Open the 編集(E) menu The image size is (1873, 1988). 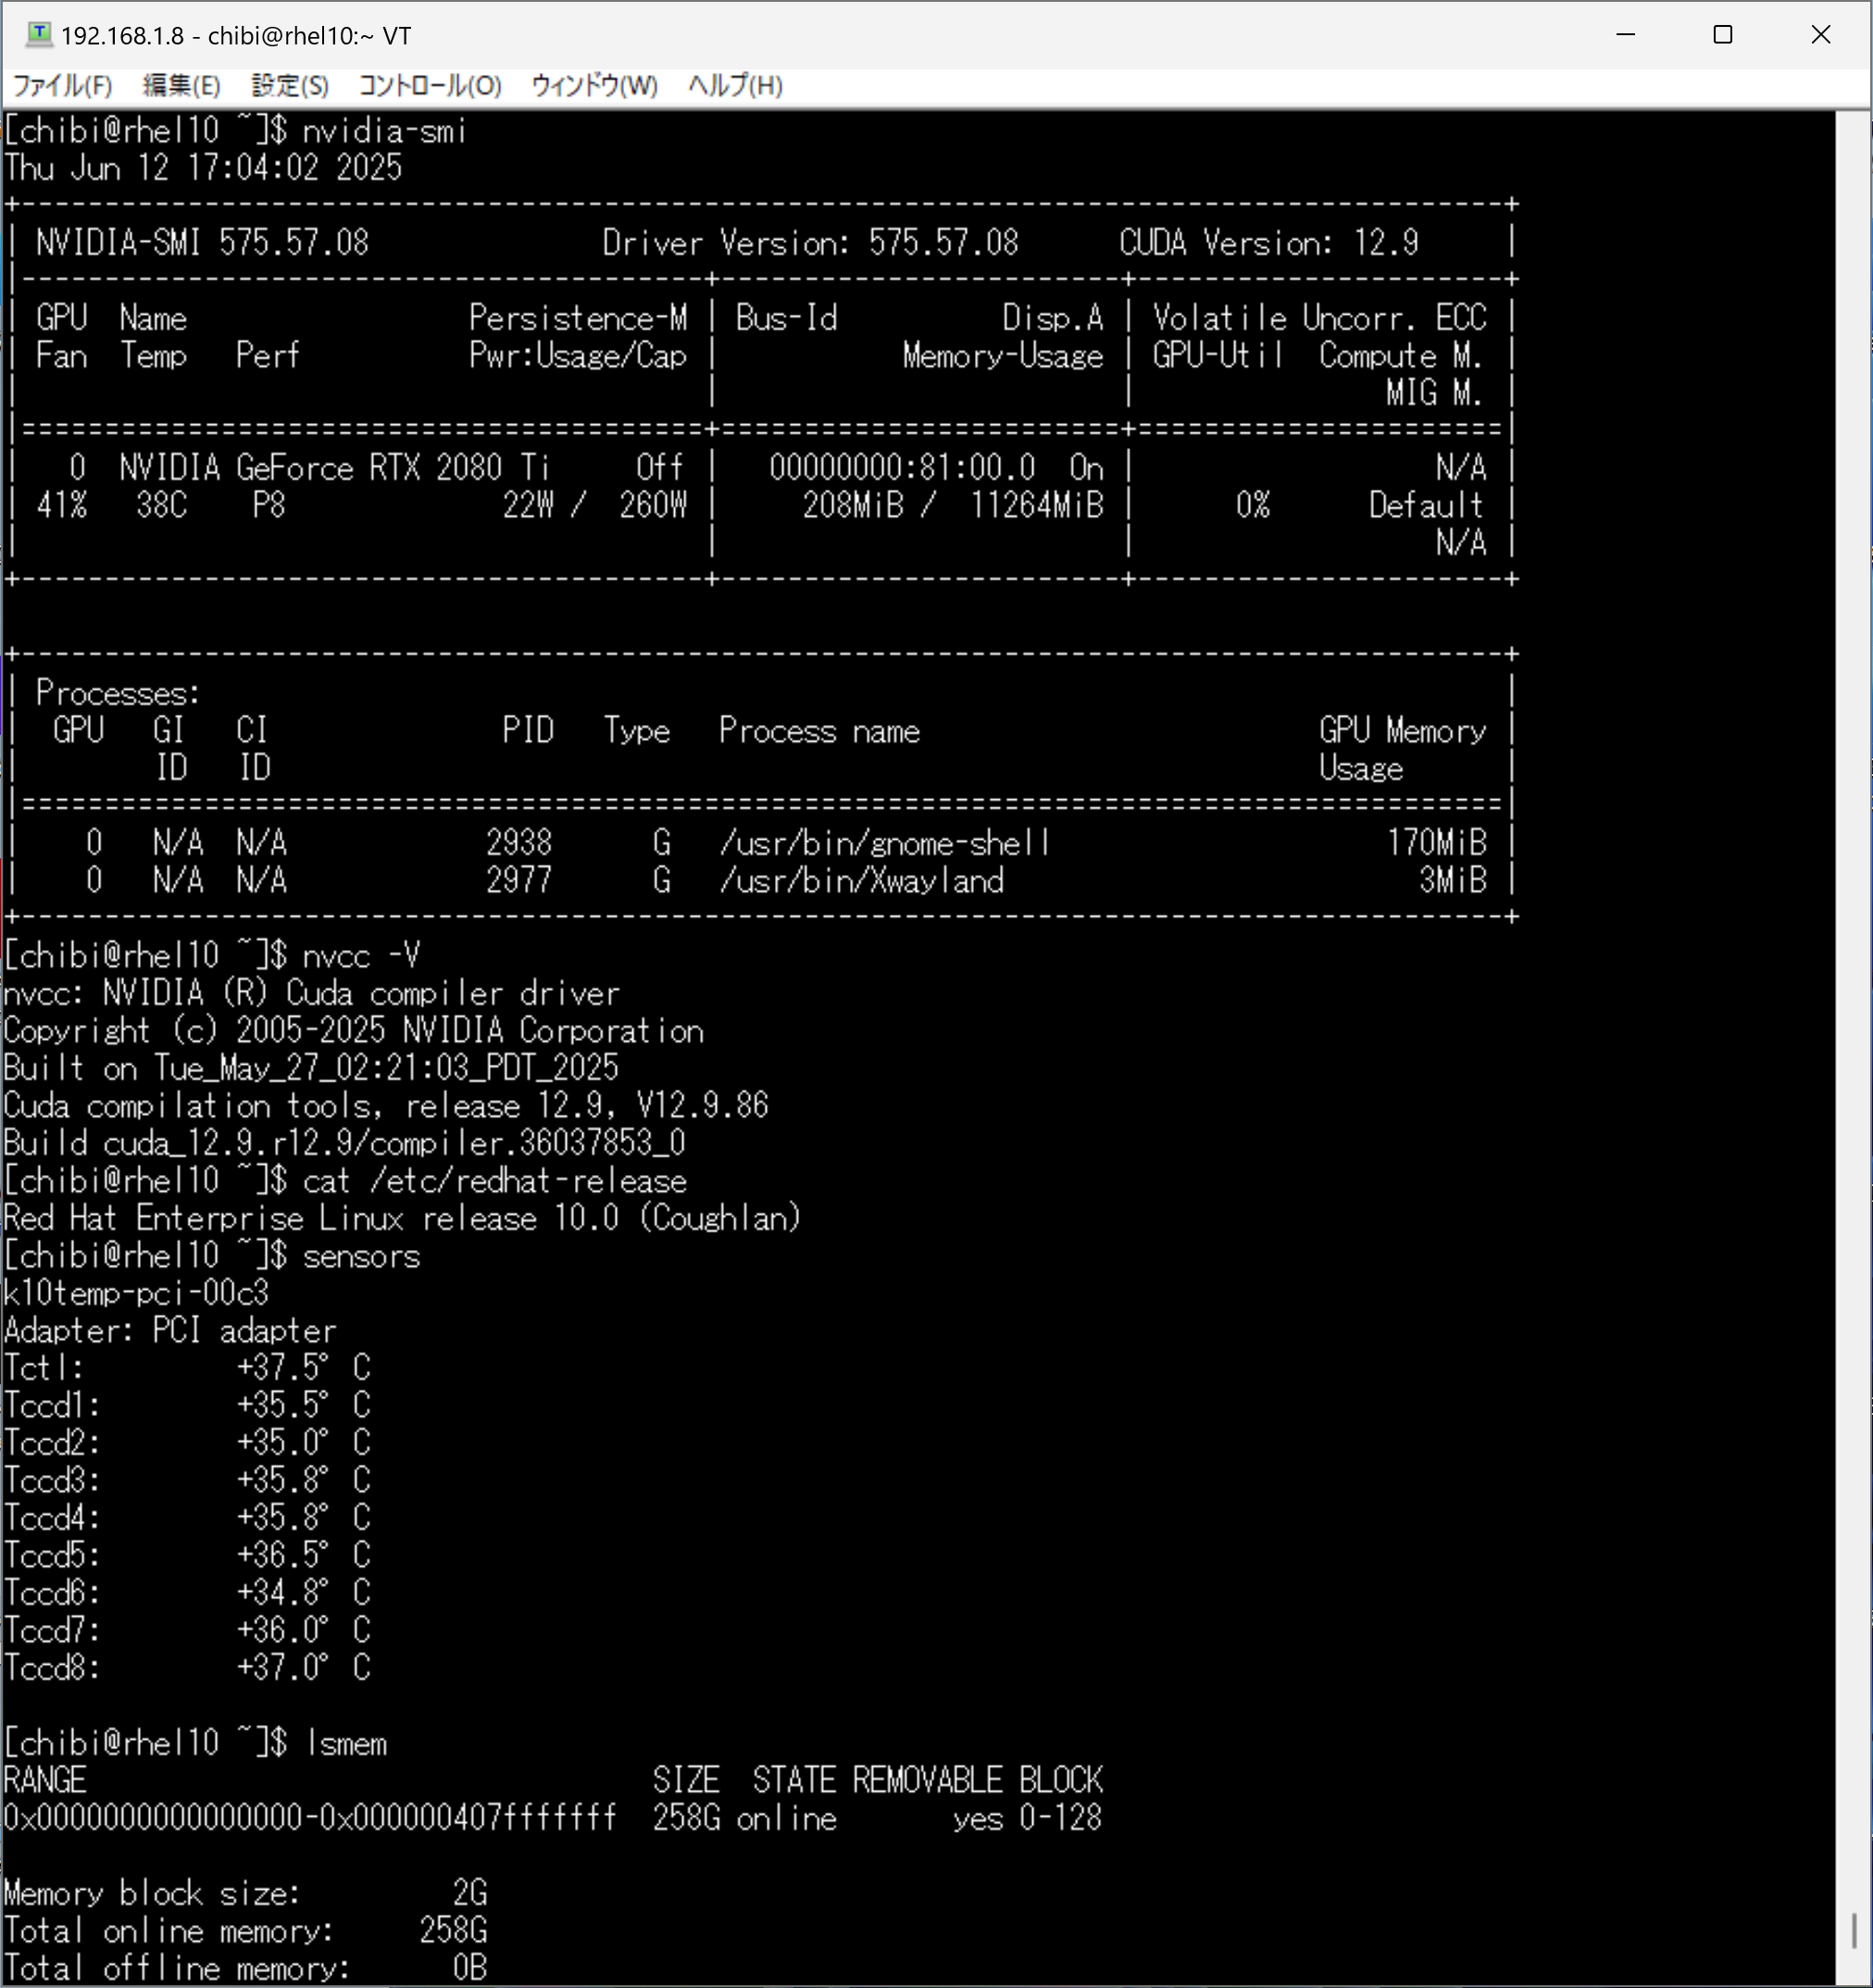click(x=181, y=86)
